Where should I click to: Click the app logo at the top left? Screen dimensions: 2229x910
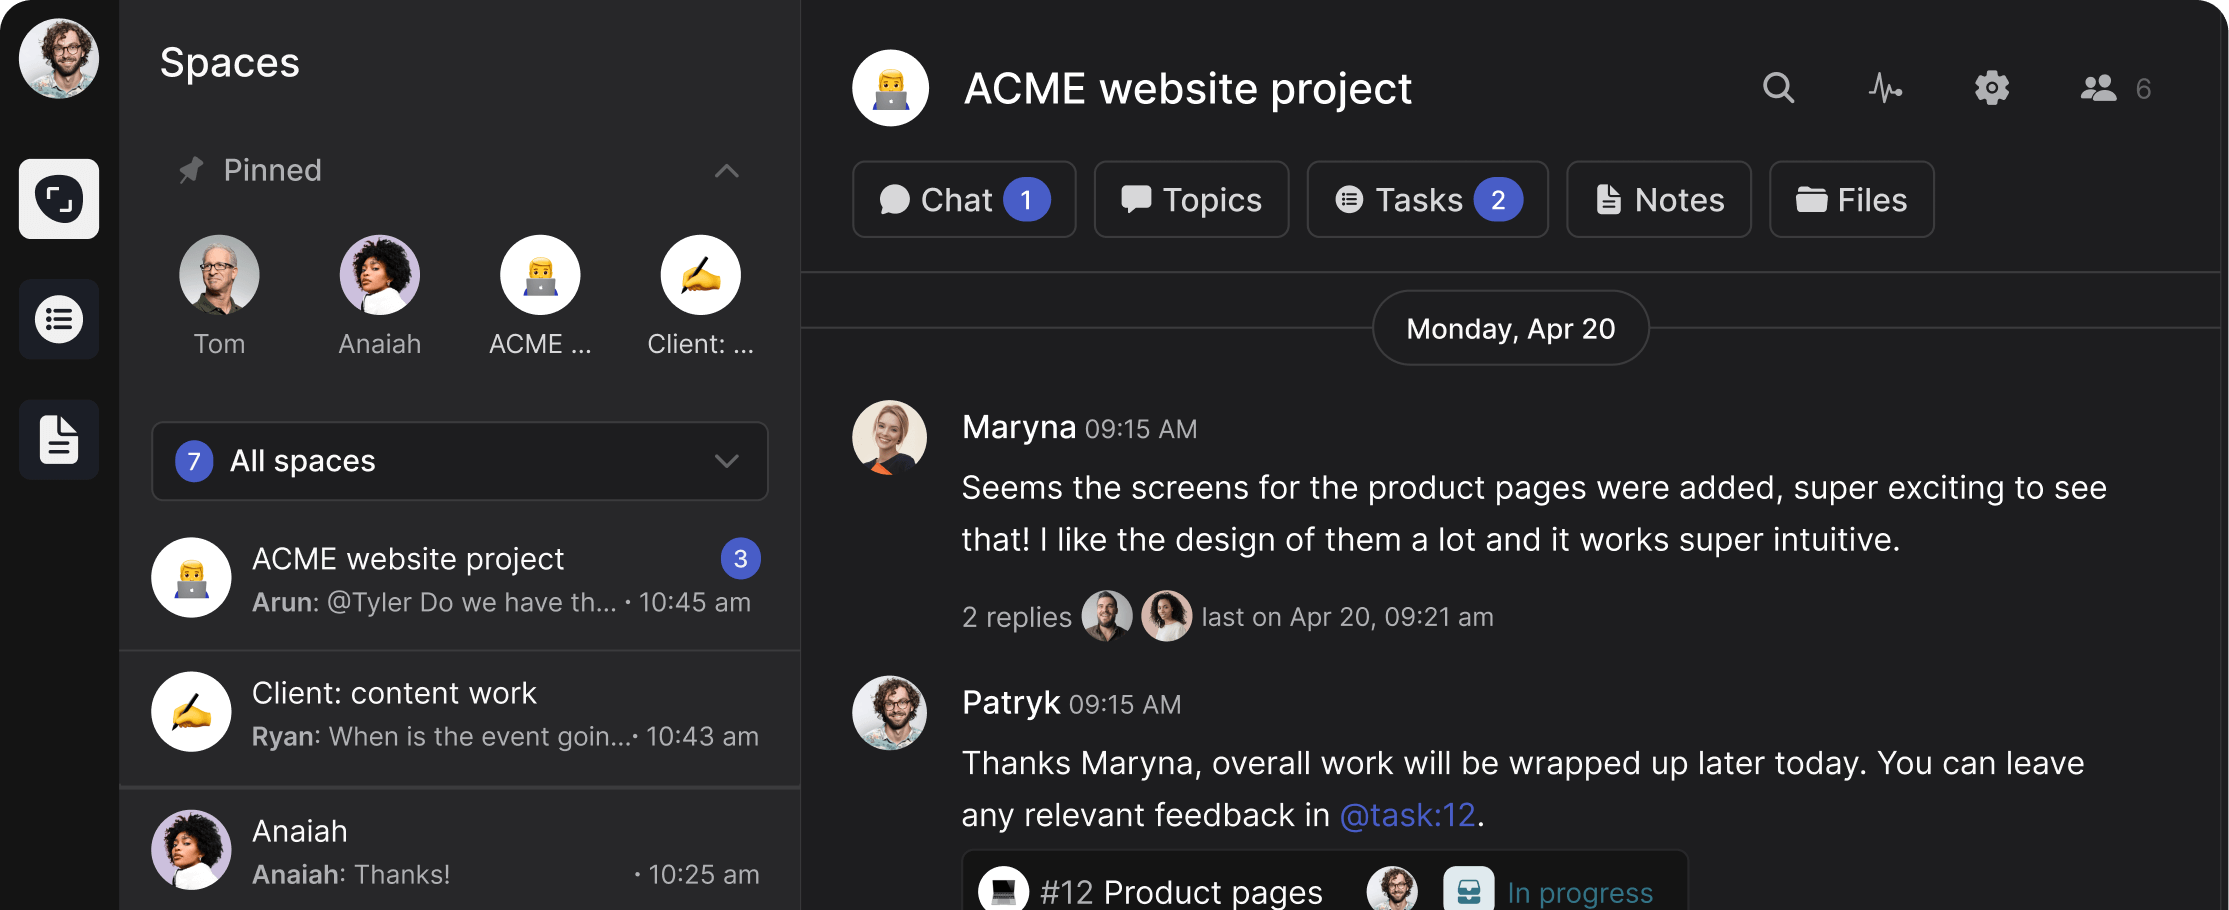click(x=58, y=198)
